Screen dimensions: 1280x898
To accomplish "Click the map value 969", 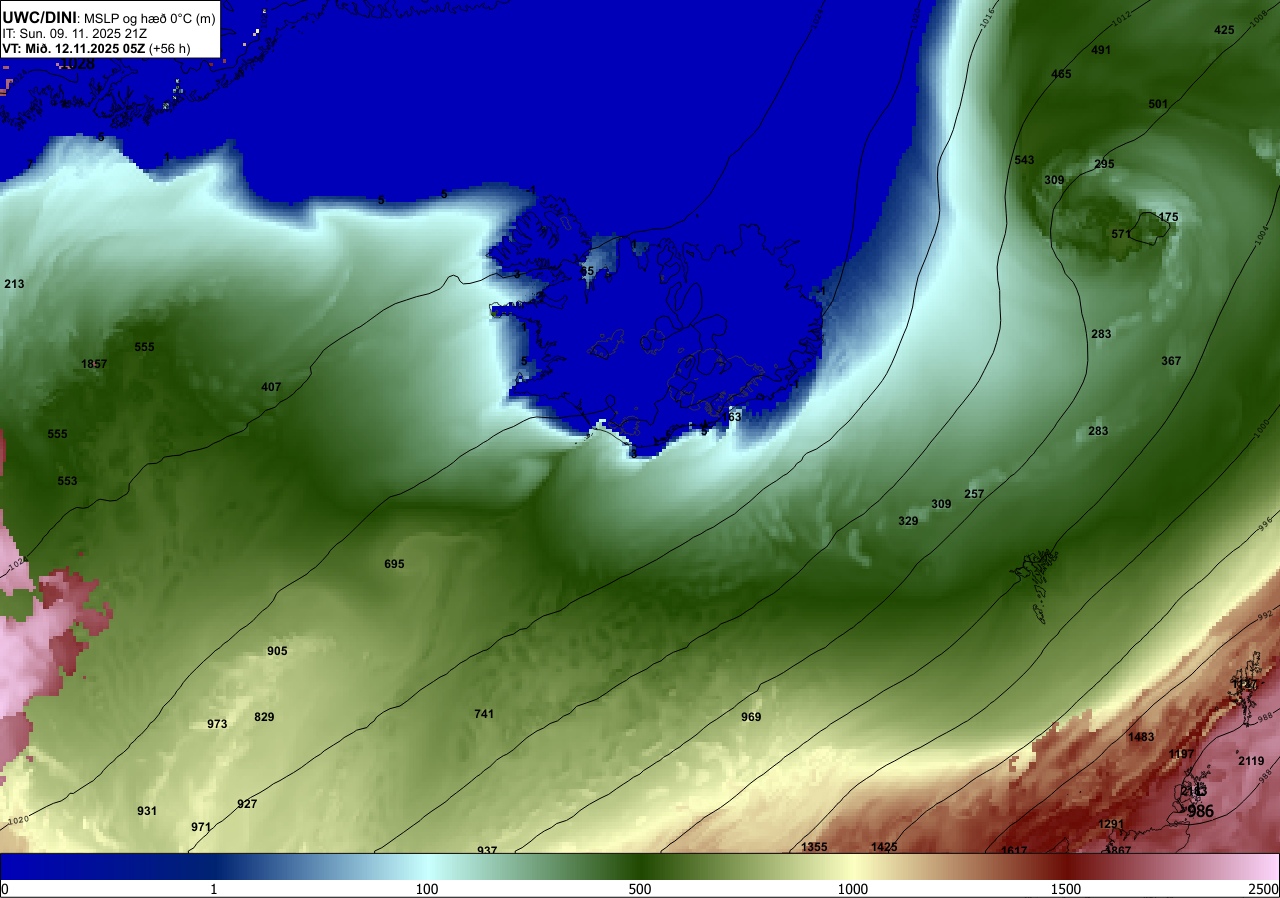I will [x=751, y=717].
